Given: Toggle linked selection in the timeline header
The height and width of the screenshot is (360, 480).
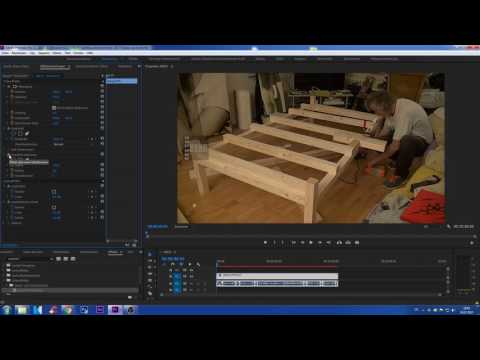Looking at the screenshot, I should coord(181,264).
